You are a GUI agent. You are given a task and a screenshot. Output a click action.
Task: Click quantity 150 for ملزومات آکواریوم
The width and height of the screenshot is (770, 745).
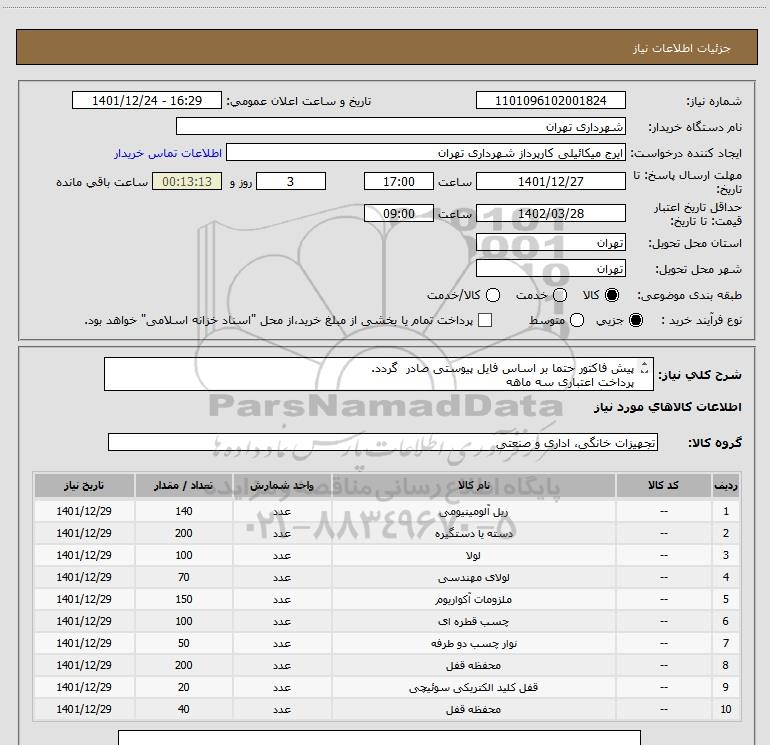point(184,600)
